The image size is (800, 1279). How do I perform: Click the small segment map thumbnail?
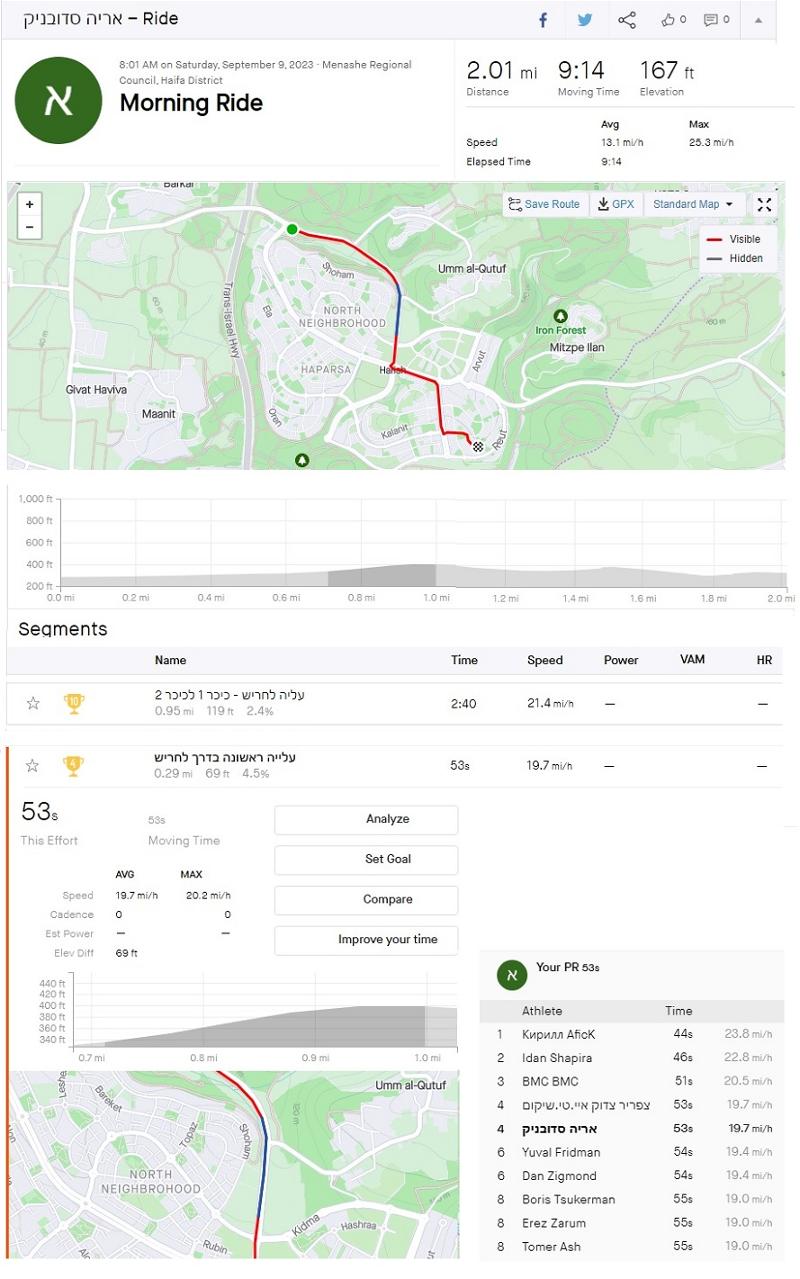(x=235, y=1164)
